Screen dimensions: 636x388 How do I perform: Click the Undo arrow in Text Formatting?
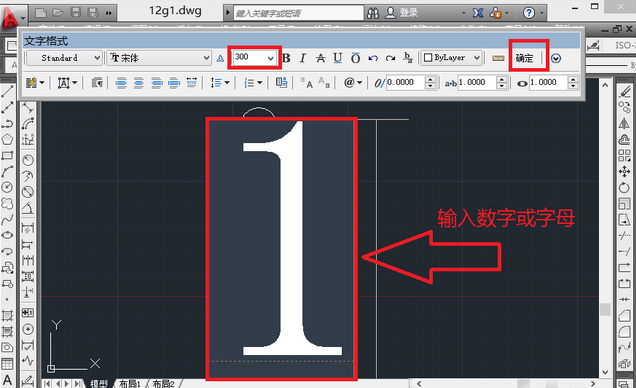coord(373,58)
